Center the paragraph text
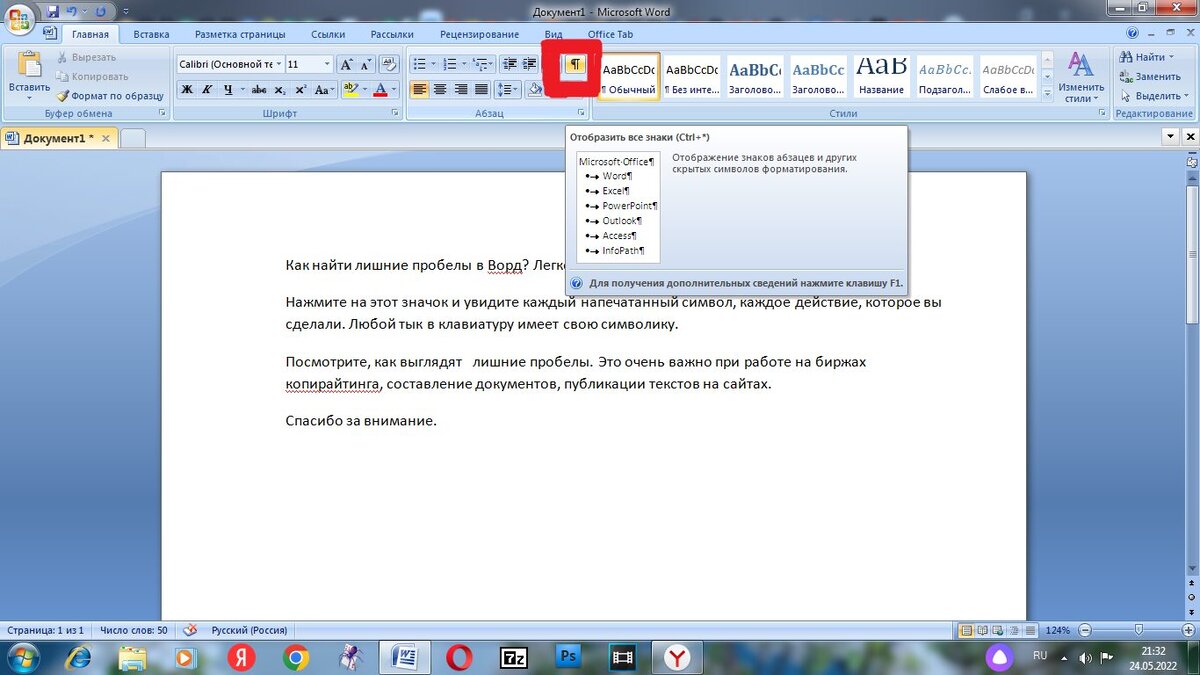The image size is (1200, 675). point(440,89)
